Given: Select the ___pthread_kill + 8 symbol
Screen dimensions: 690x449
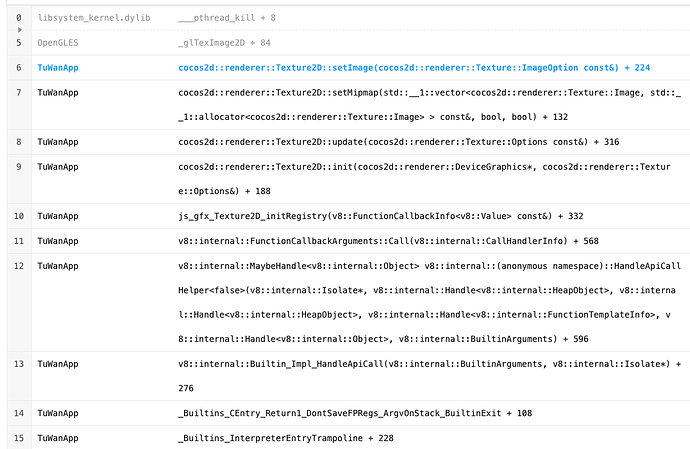Looking at the screenshot, I should (x=226, y=18).
